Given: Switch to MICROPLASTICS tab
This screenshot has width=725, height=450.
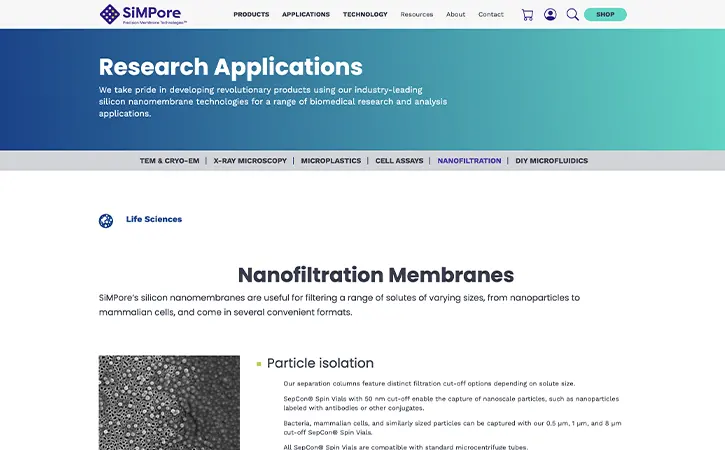Looking at the screenshot, I should tap(331, 160).
